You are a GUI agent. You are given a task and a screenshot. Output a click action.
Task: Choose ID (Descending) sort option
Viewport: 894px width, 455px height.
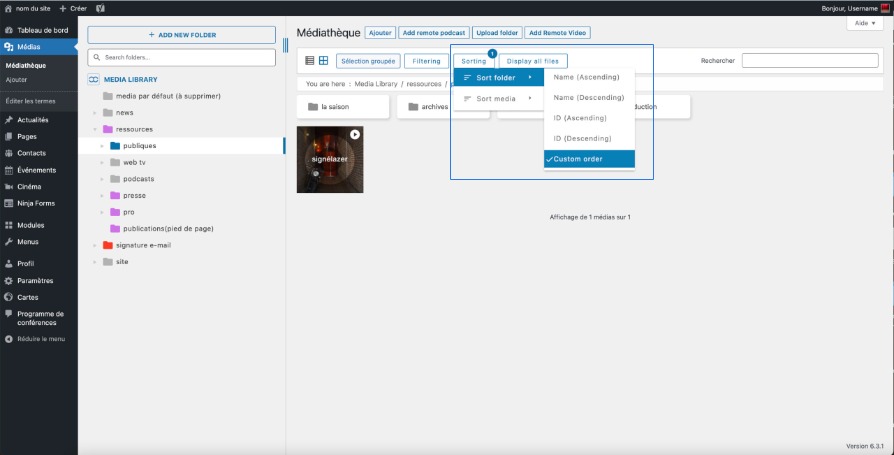tap(589, 138)
